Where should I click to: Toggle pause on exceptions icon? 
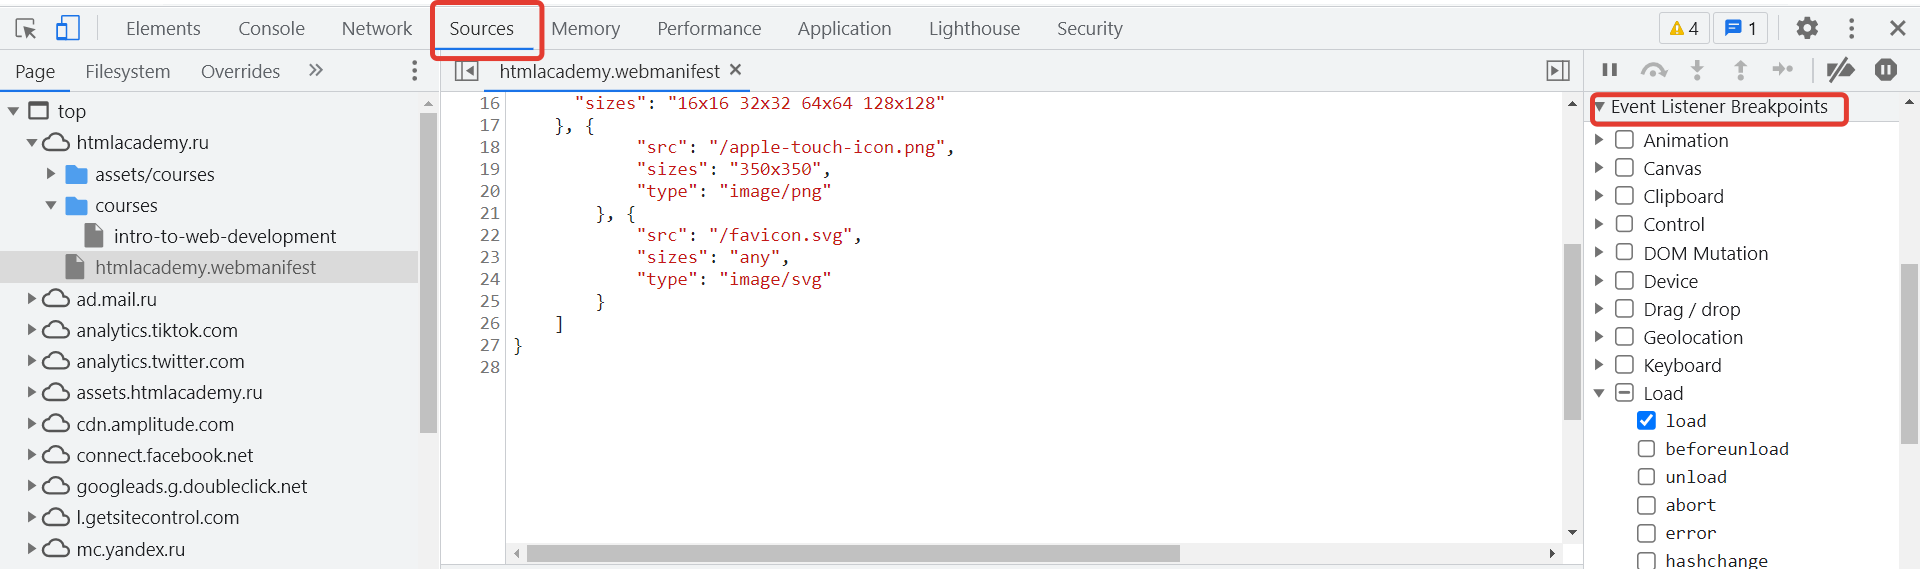point(1886,70)
